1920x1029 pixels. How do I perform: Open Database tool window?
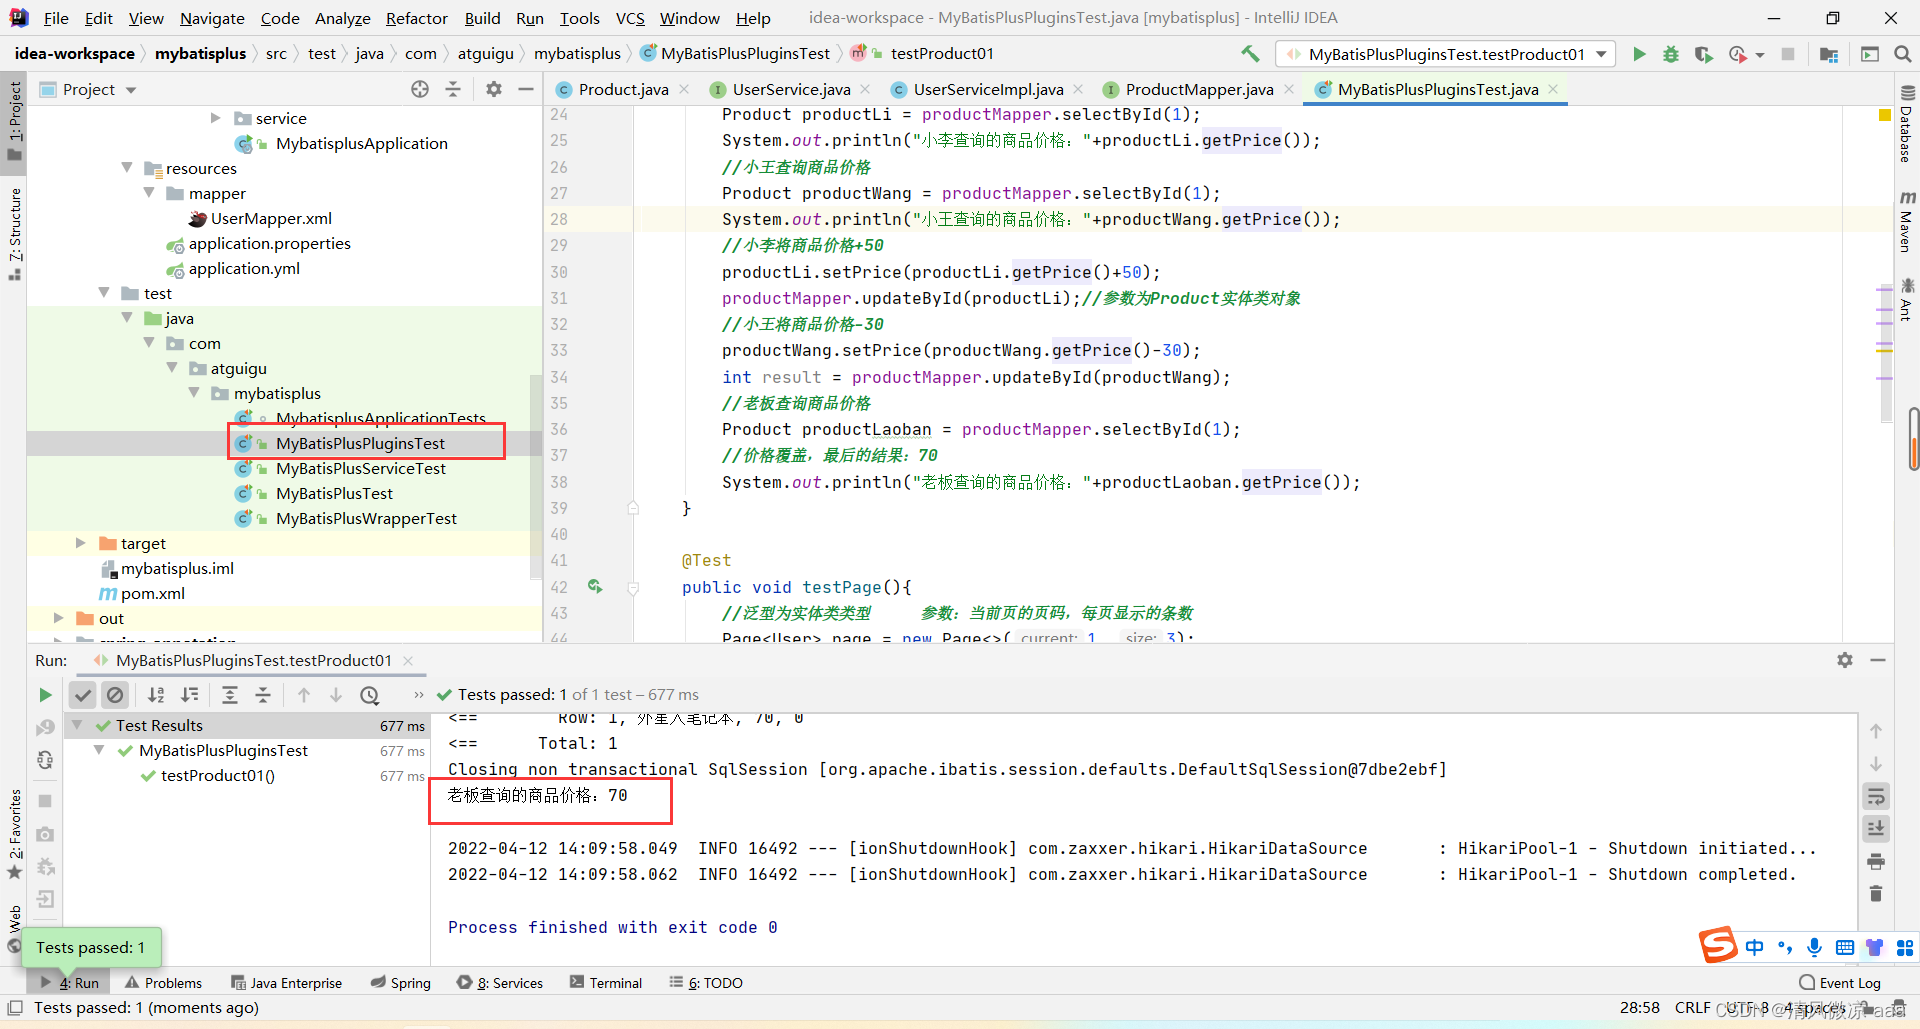click(1906, 125)
